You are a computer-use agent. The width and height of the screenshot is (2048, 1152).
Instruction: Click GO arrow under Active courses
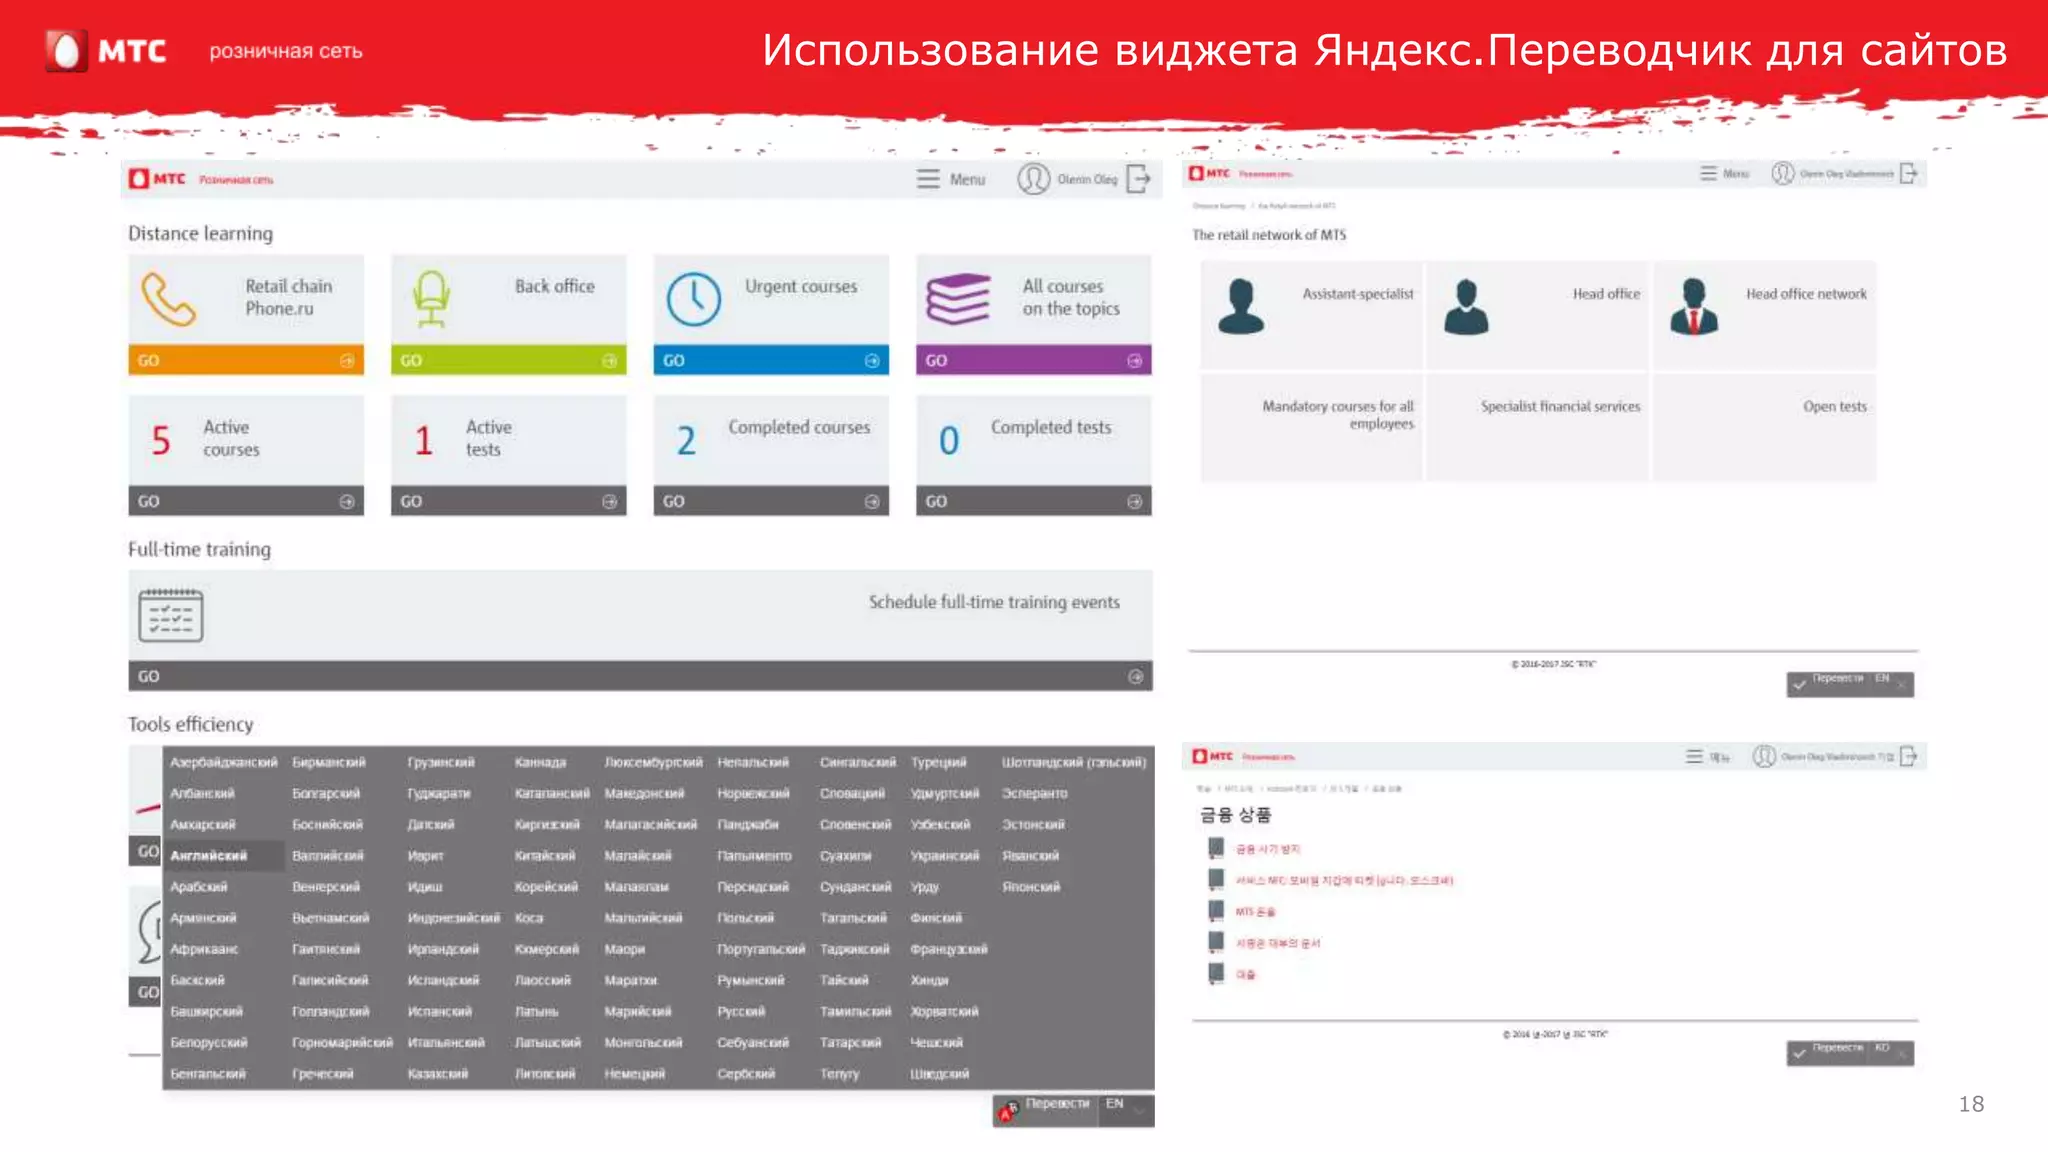346,501
